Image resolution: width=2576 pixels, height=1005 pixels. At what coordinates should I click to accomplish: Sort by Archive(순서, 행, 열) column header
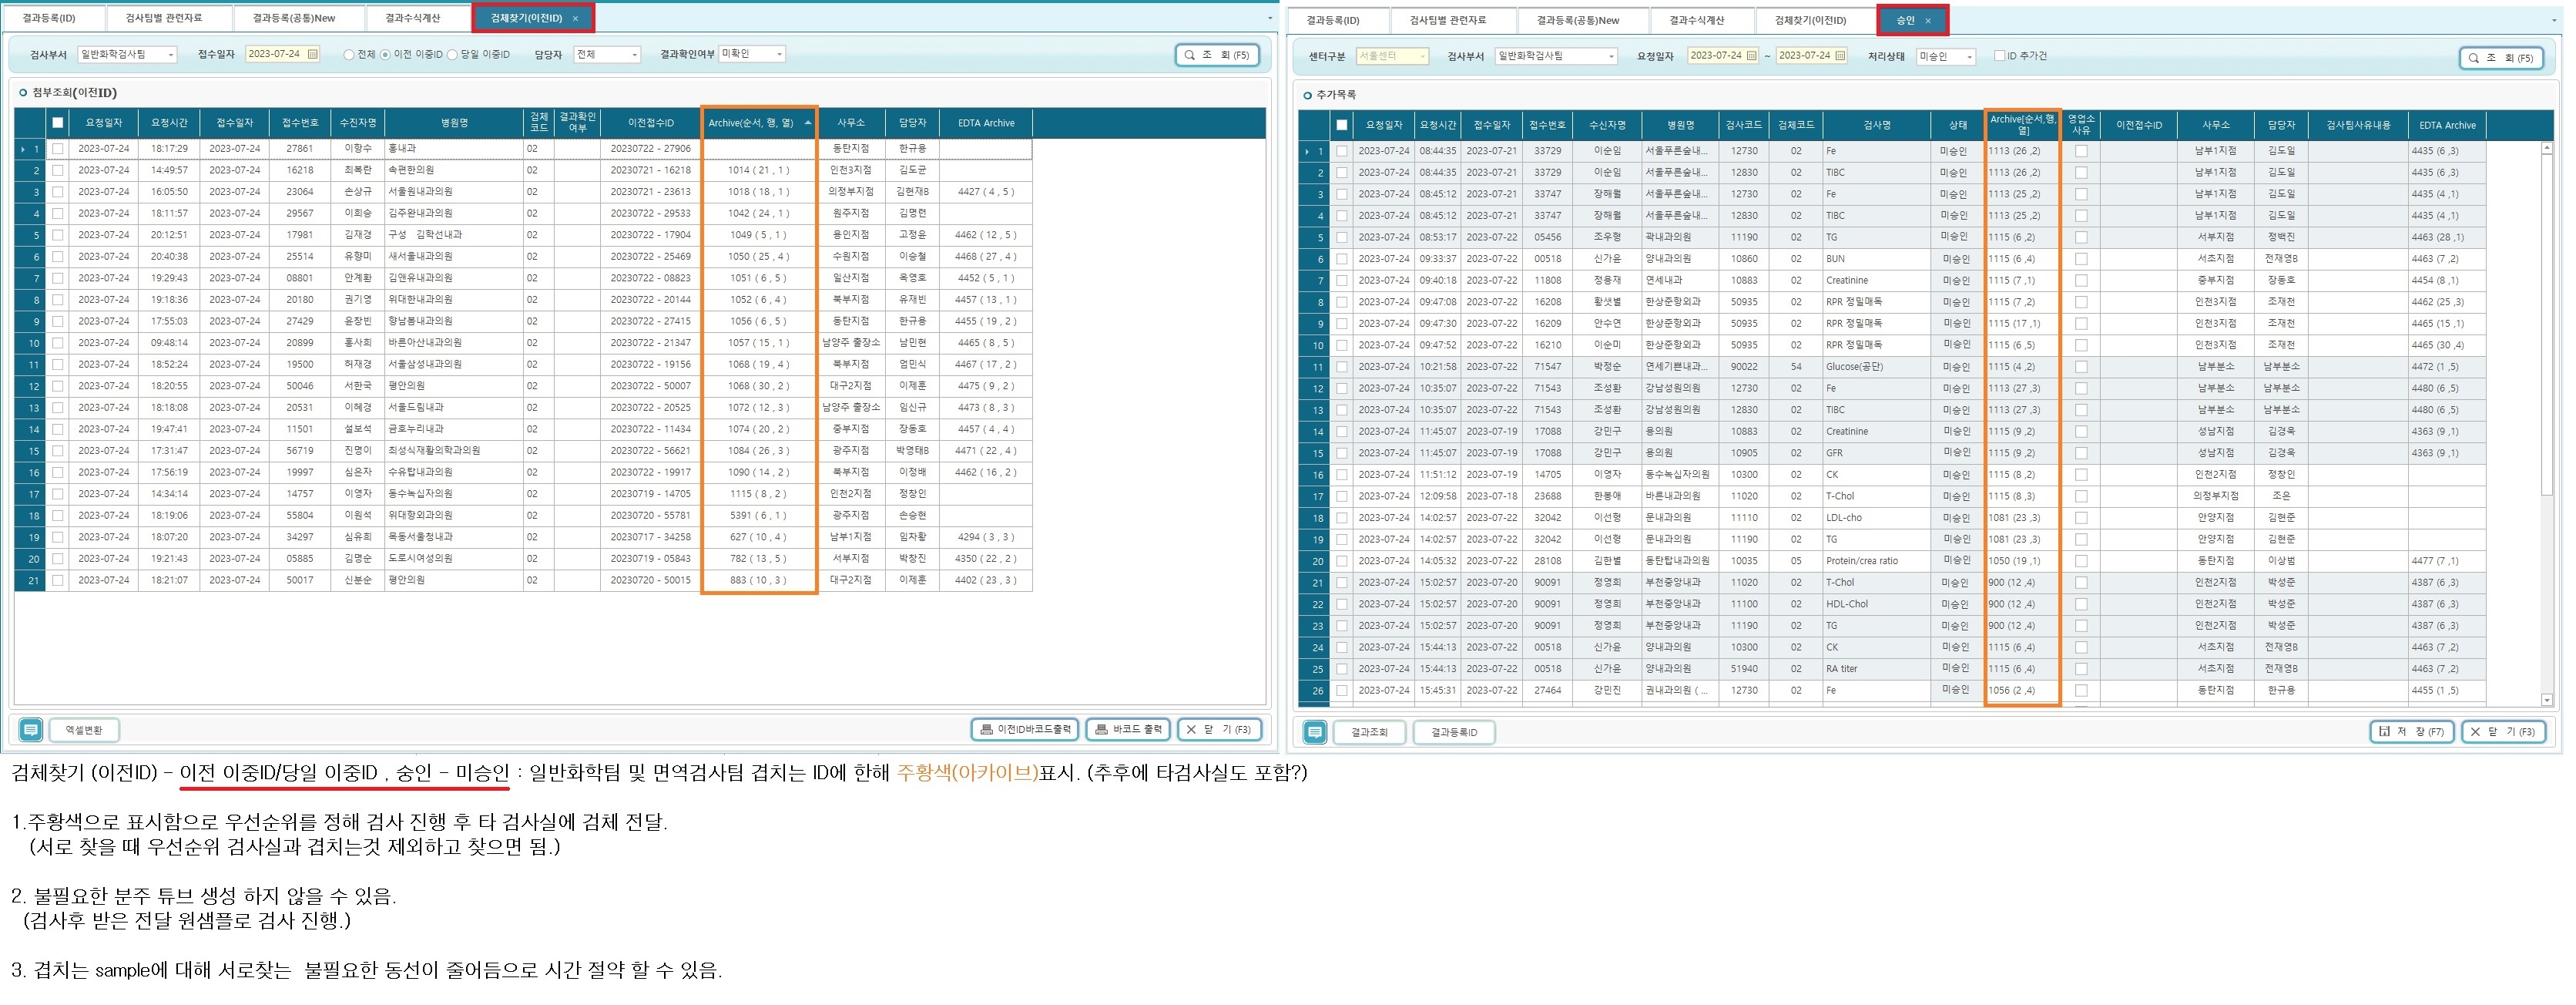(751, 123)
